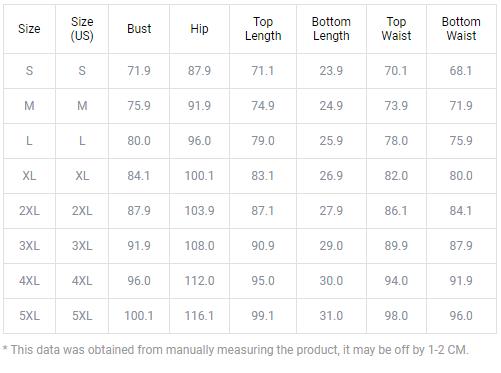Click the Bottom Waist value 96.0
The image size is (501, 373).
click(x=461, y=315)
